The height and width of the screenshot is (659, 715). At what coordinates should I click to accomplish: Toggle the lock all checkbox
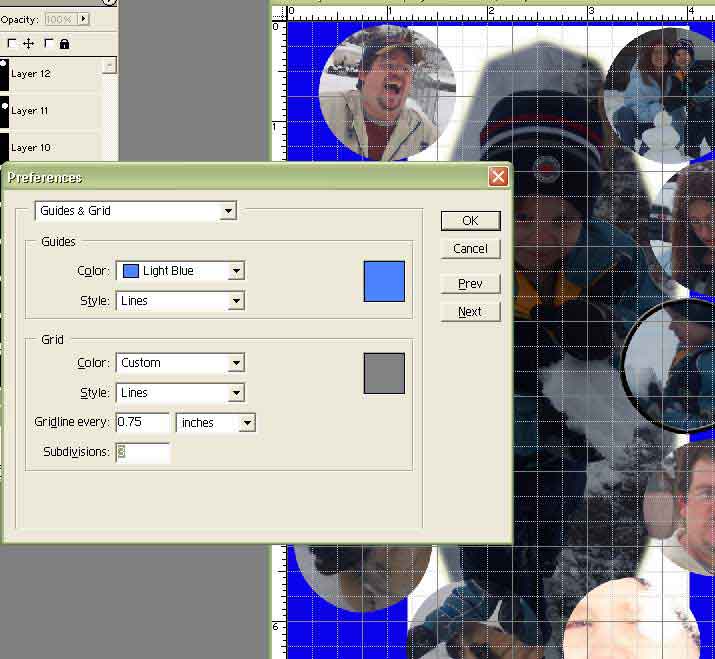pos(48,43)
